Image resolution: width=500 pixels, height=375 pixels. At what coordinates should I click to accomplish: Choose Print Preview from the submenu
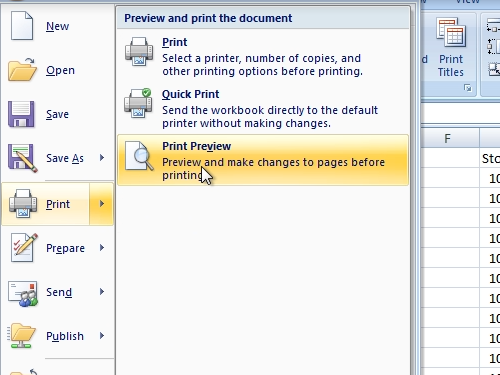pos(263,160)
